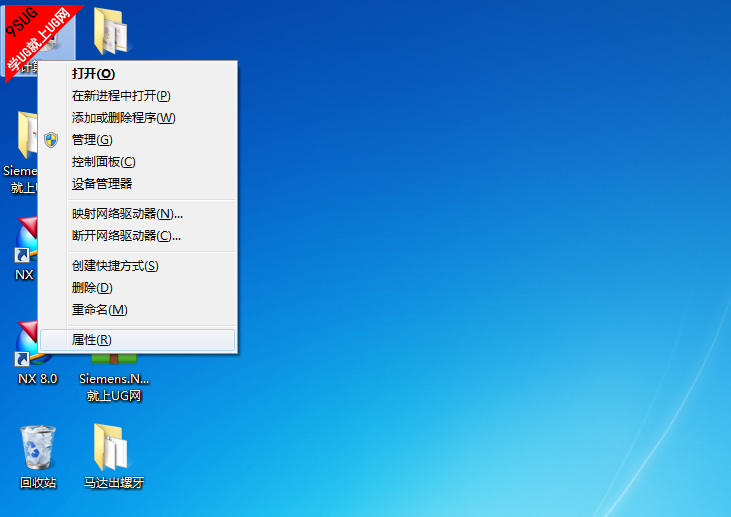731x517 pixels.
Task: Open 控制面板(C) from context menu
Action: coord(137,162)
